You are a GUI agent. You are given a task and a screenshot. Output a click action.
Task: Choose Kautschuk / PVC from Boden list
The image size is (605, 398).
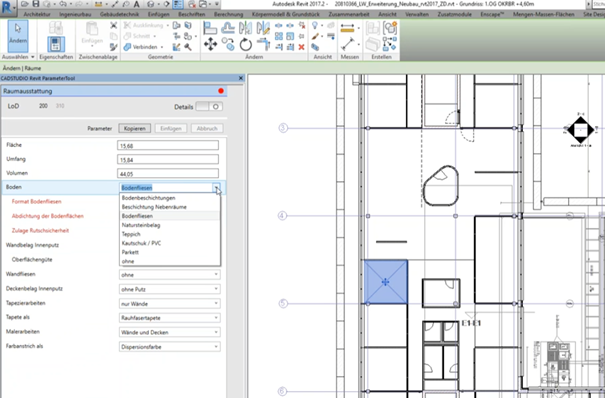click(x=170, y=243)
